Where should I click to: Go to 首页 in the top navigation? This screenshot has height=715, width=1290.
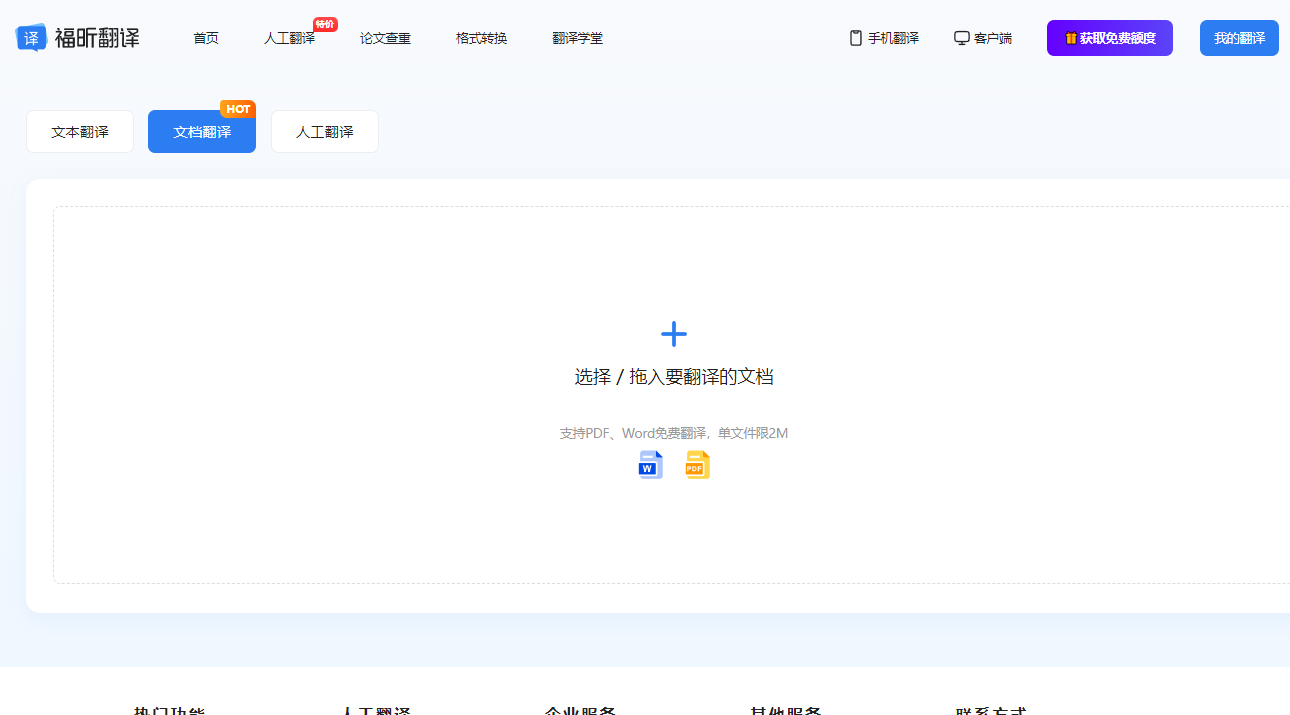click(x=206, y=38)
